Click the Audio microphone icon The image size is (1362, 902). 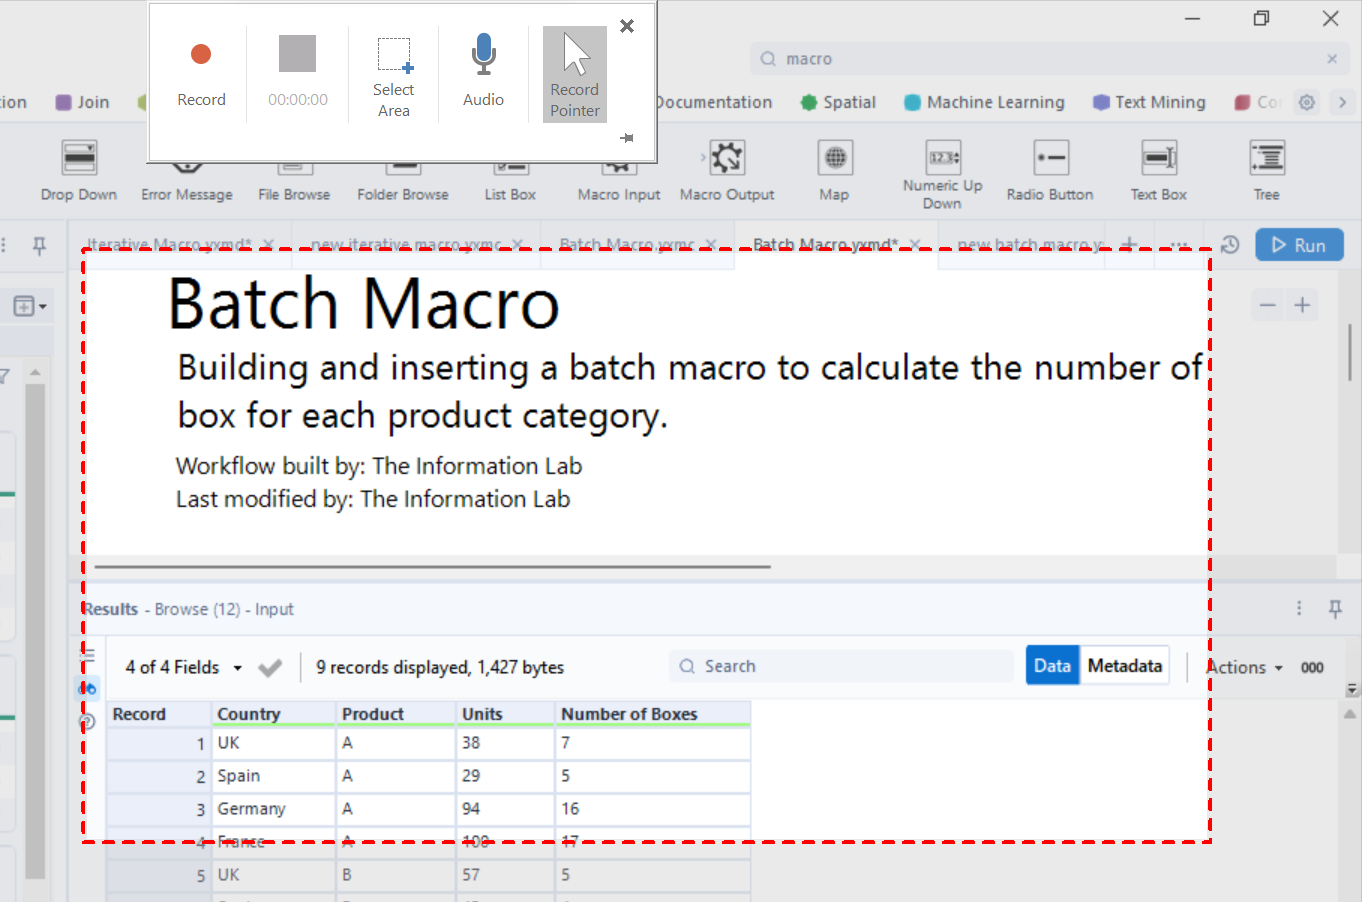(x=483, y=56)
